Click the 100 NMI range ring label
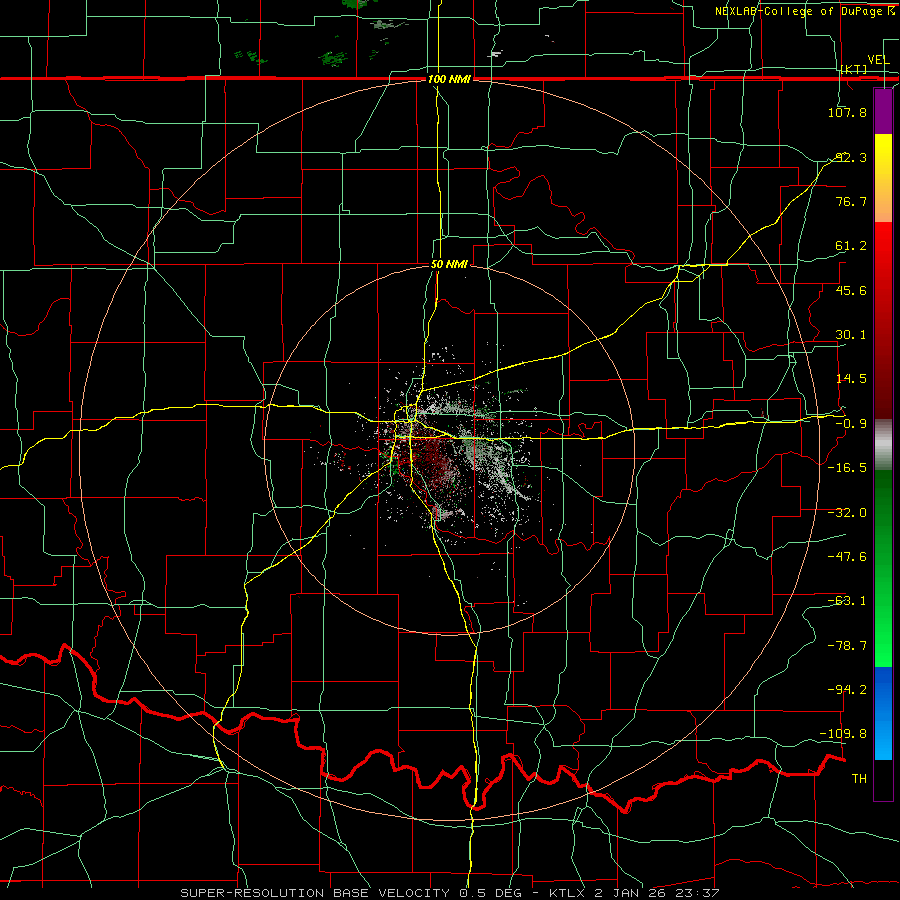The width and height of the screenshot is (900, 900). pos(449,79)
